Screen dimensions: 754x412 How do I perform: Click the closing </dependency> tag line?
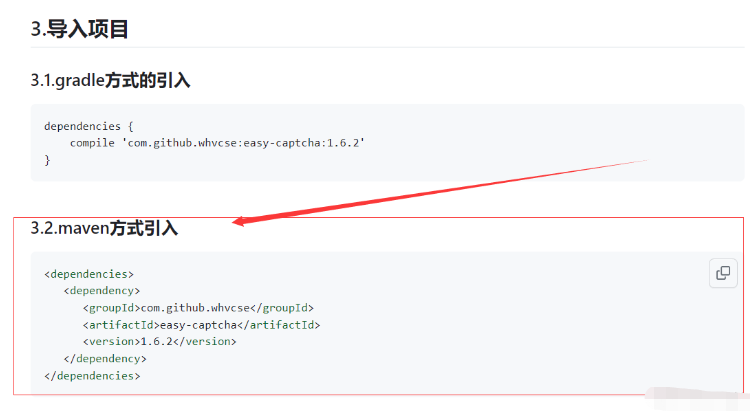(105, 359)
